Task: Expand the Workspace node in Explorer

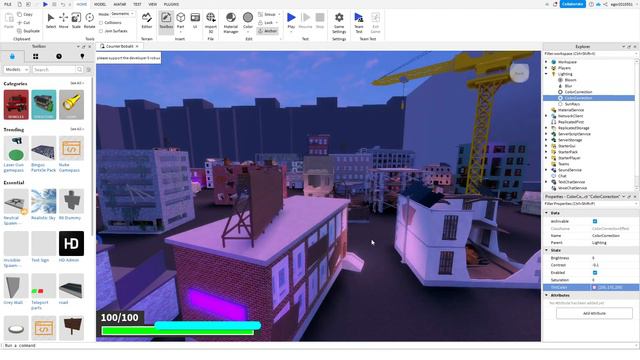Action: [x=547, y=62]
